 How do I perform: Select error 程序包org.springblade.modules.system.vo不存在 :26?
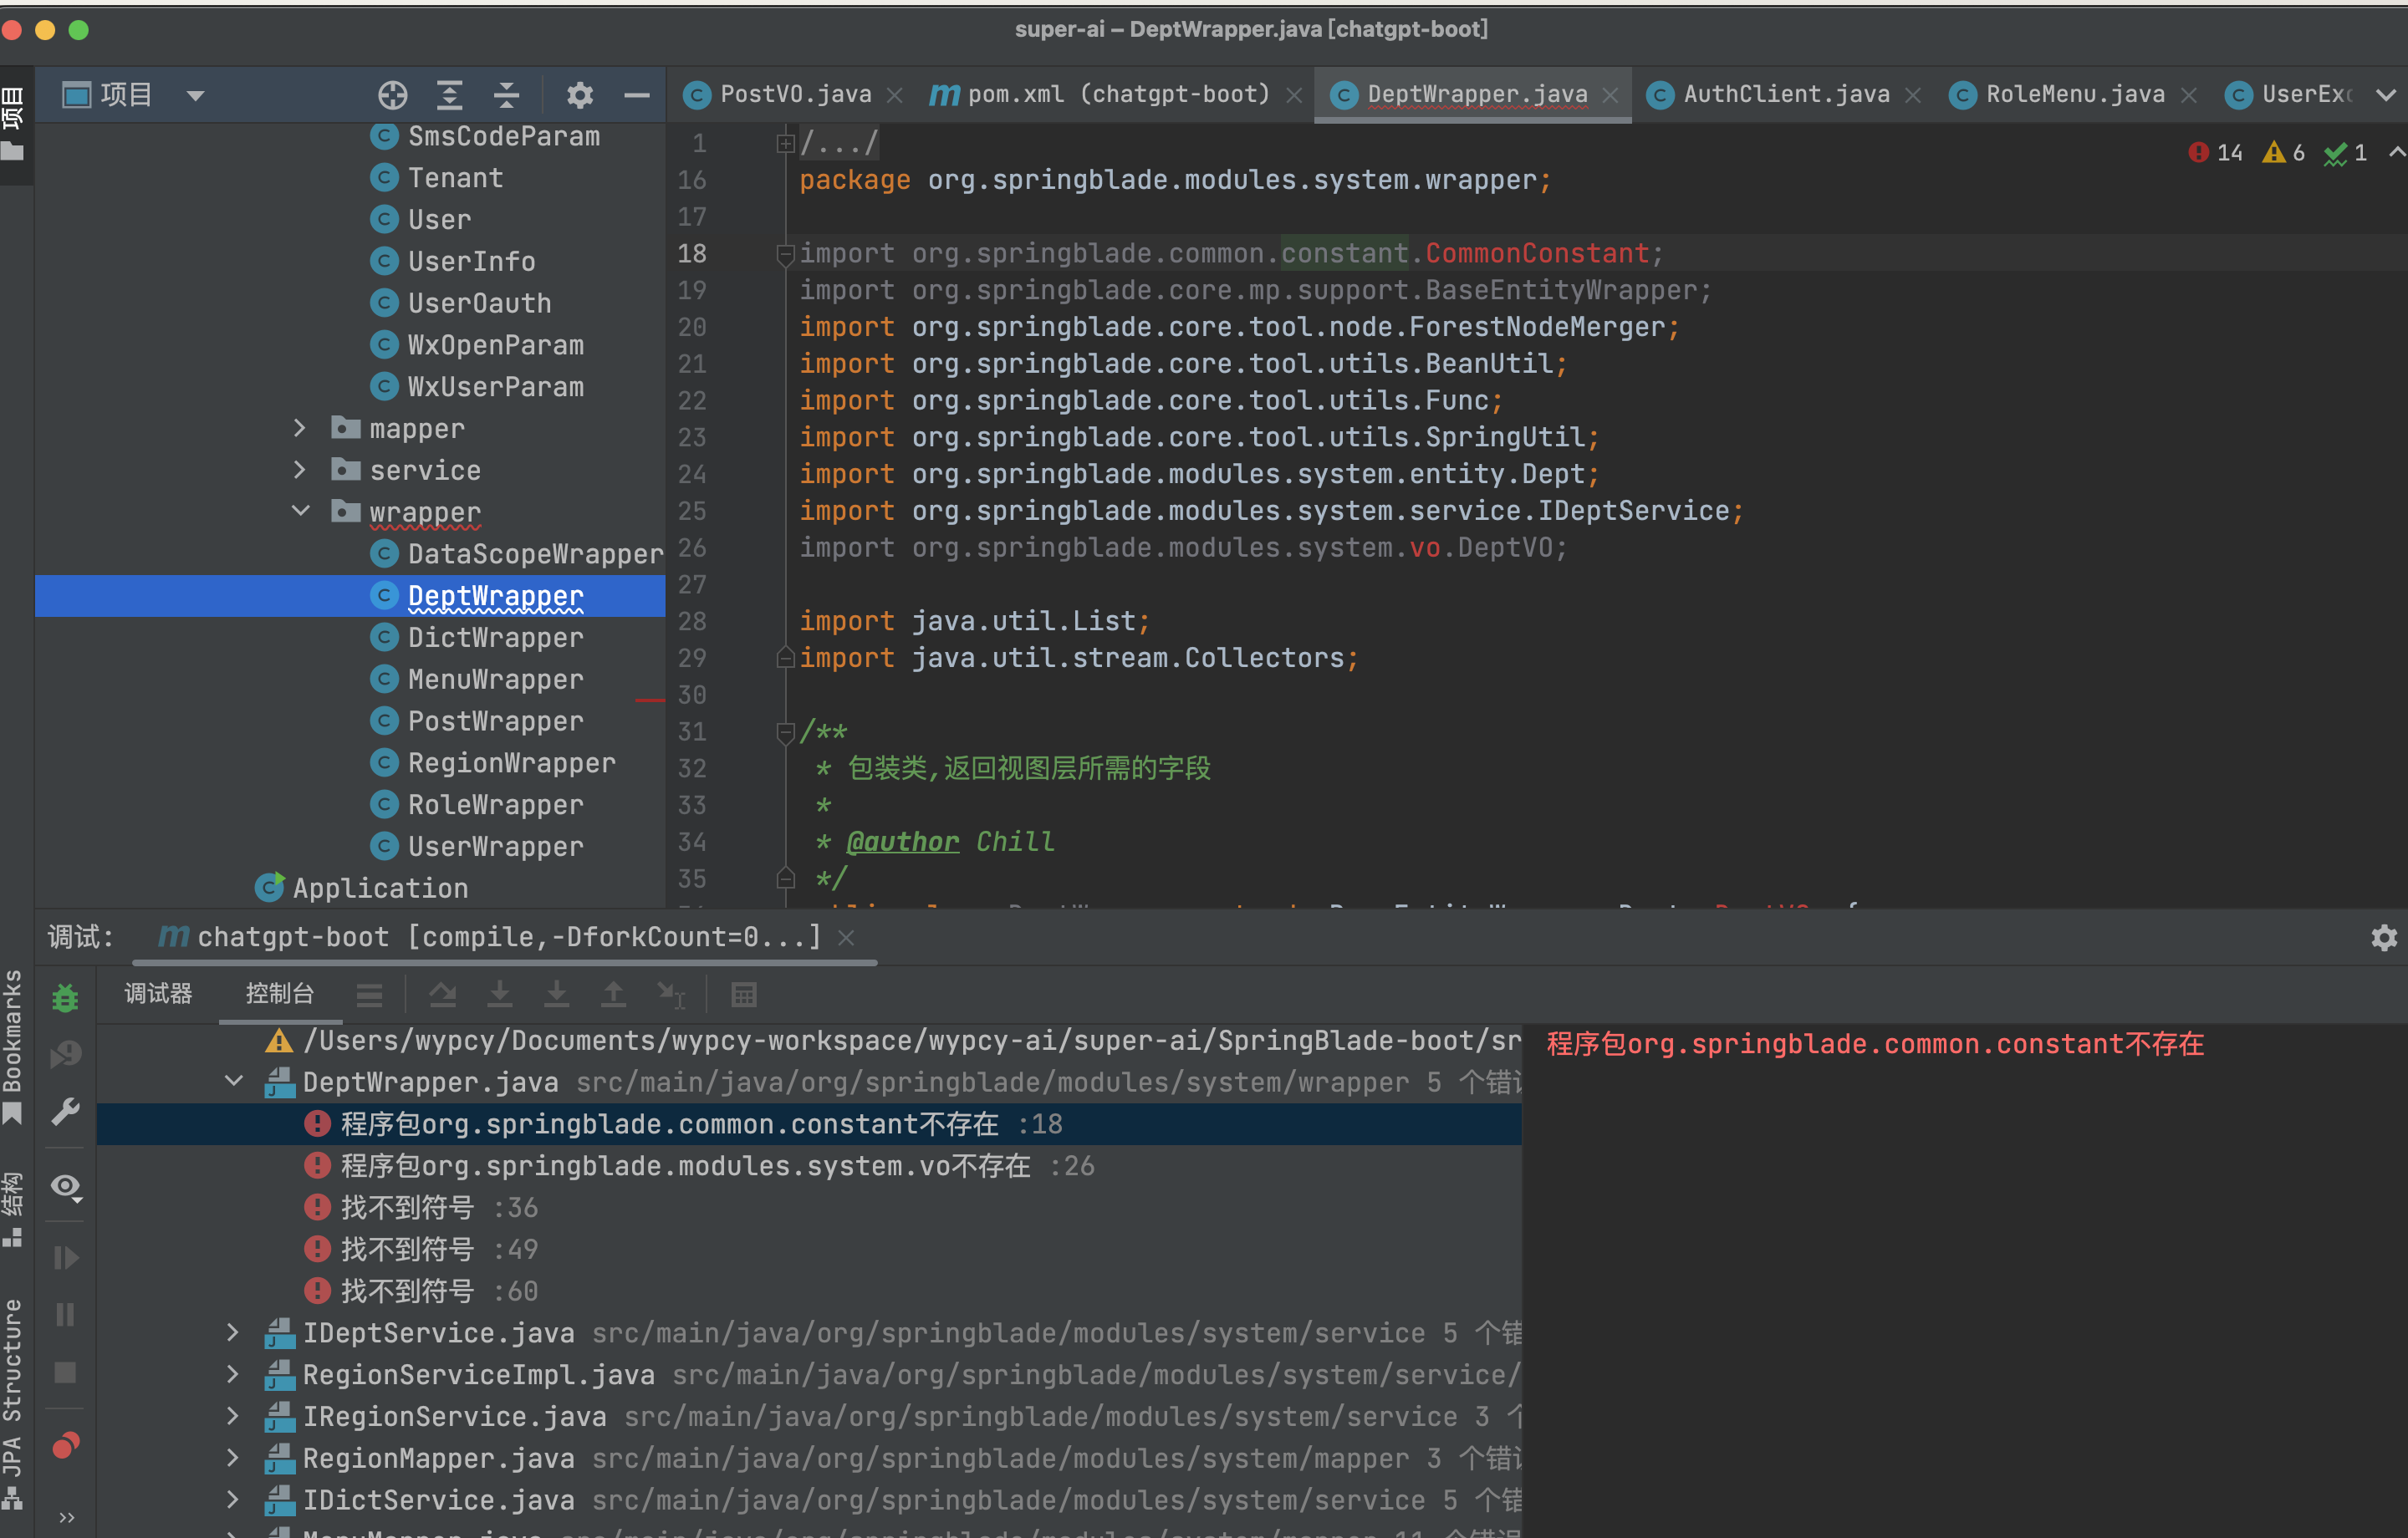click(x=809, y=1166)
